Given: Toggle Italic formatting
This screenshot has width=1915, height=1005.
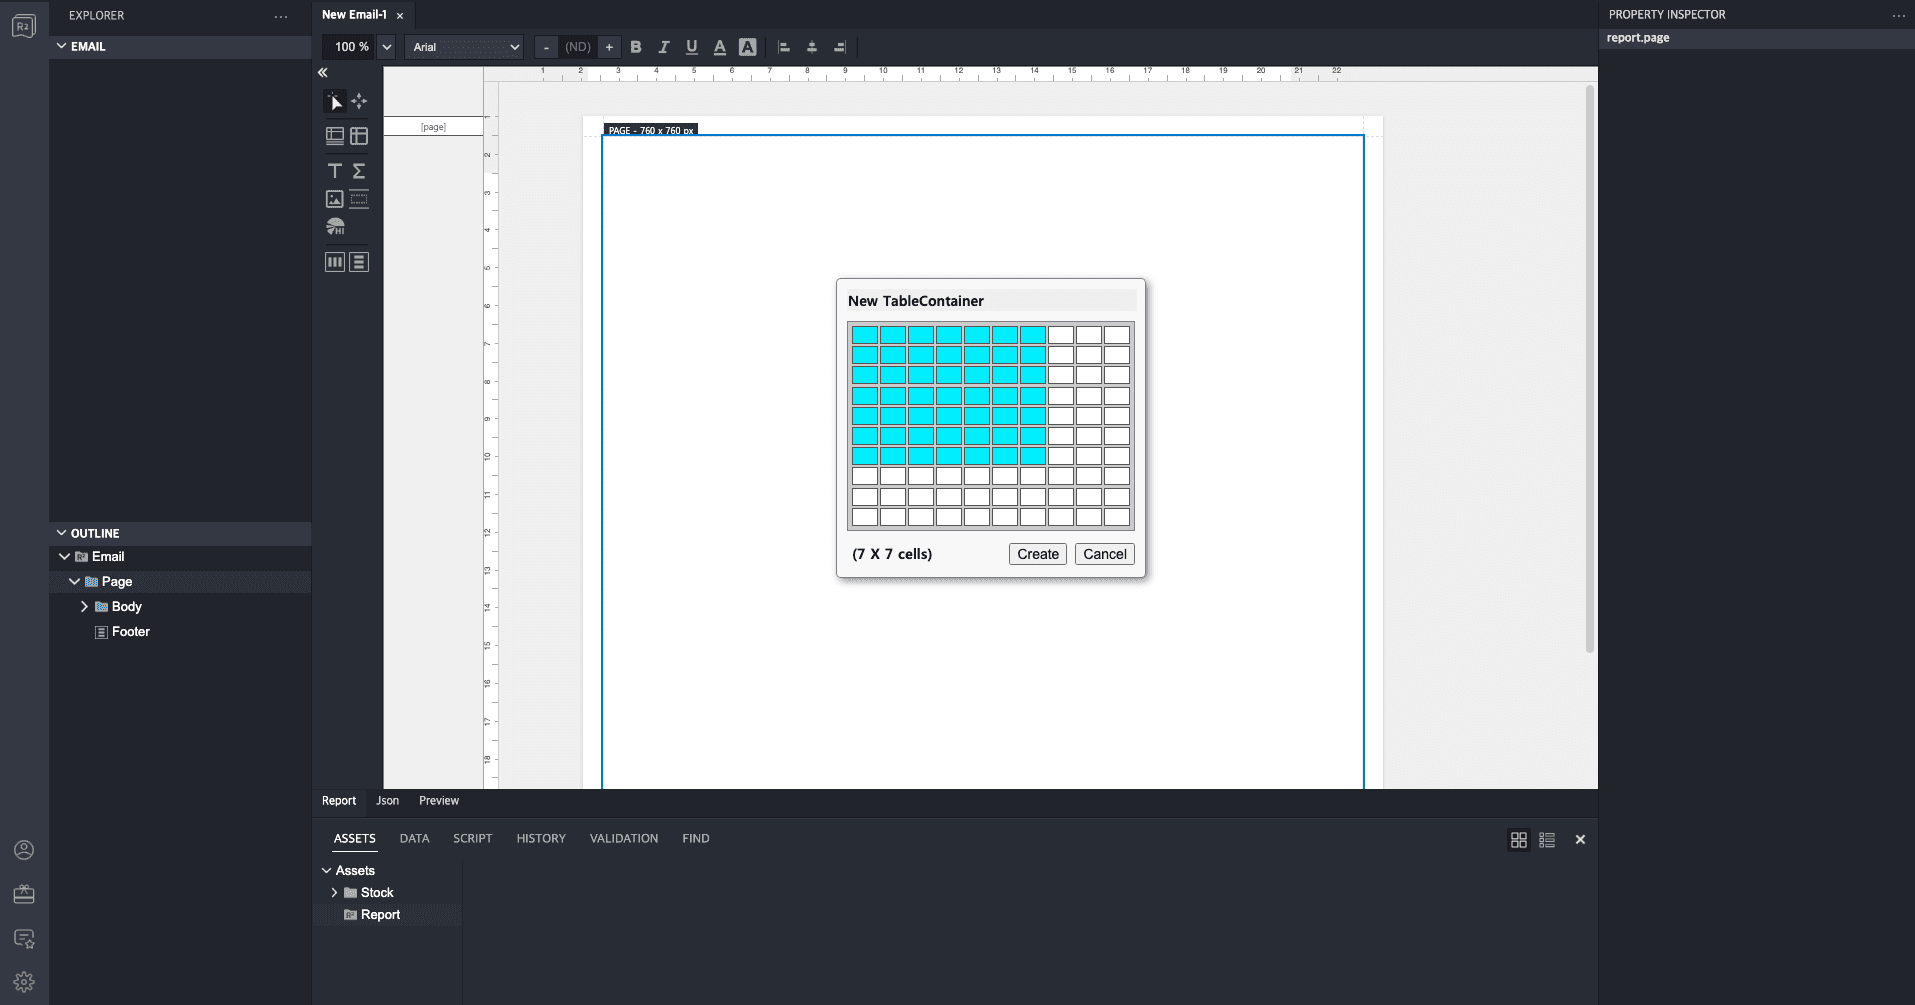Looking at the screenshot, I should (x=664, y=47).
